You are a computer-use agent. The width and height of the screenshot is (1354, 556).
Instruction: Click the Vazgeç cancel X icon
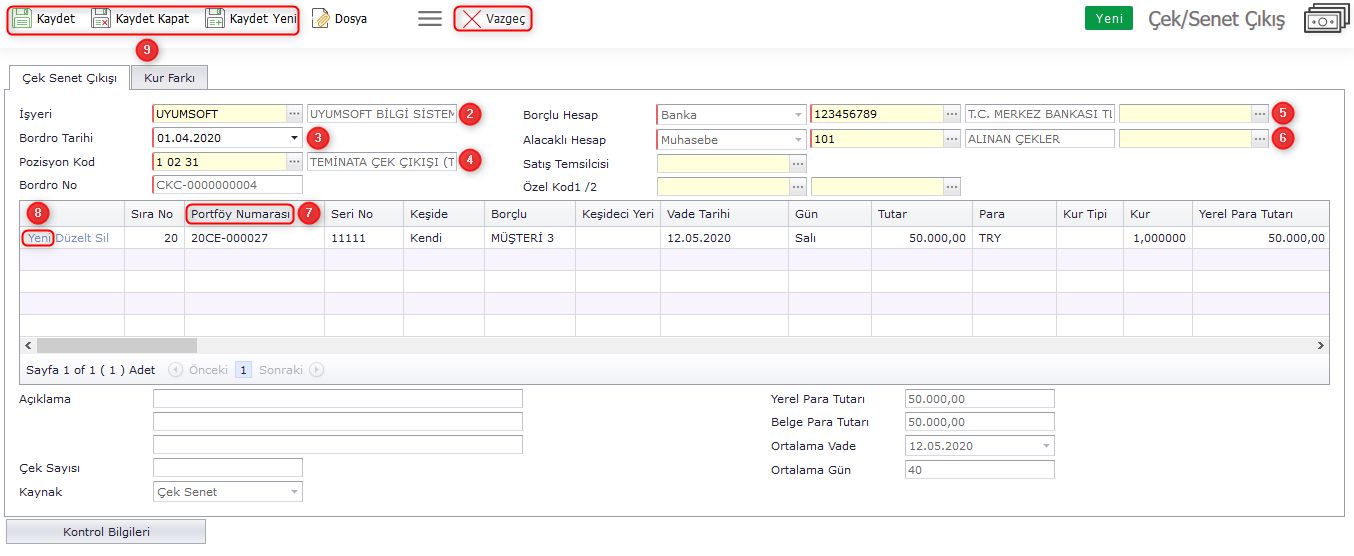[x=471, y=19]
